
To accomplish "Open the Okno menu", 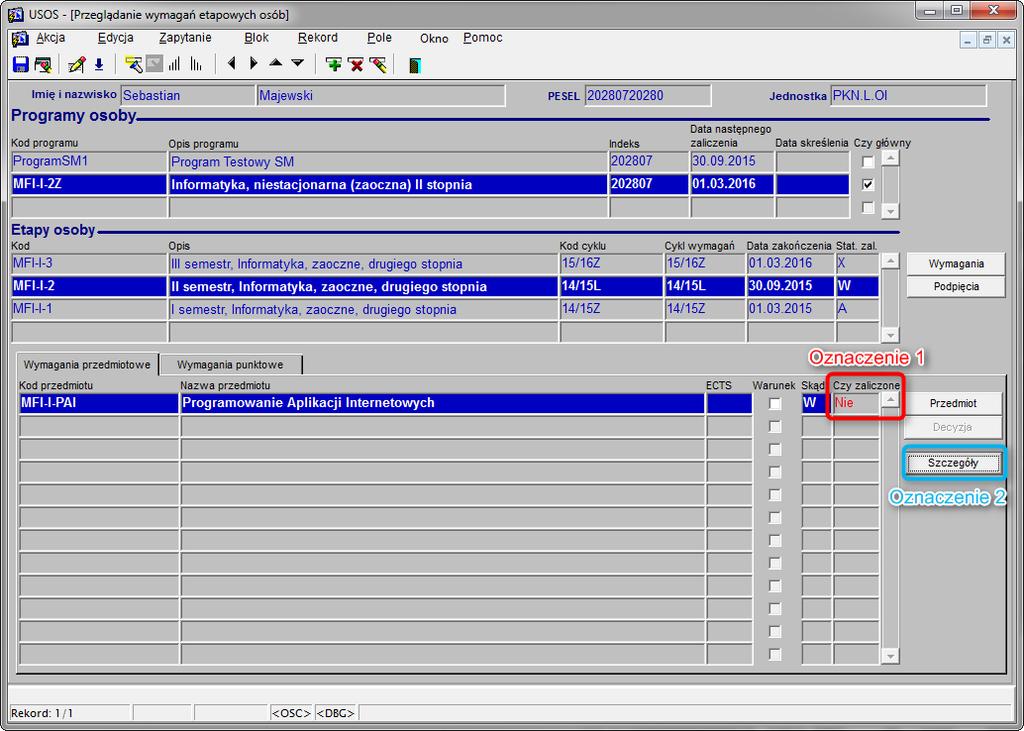I will pos(434,39).
